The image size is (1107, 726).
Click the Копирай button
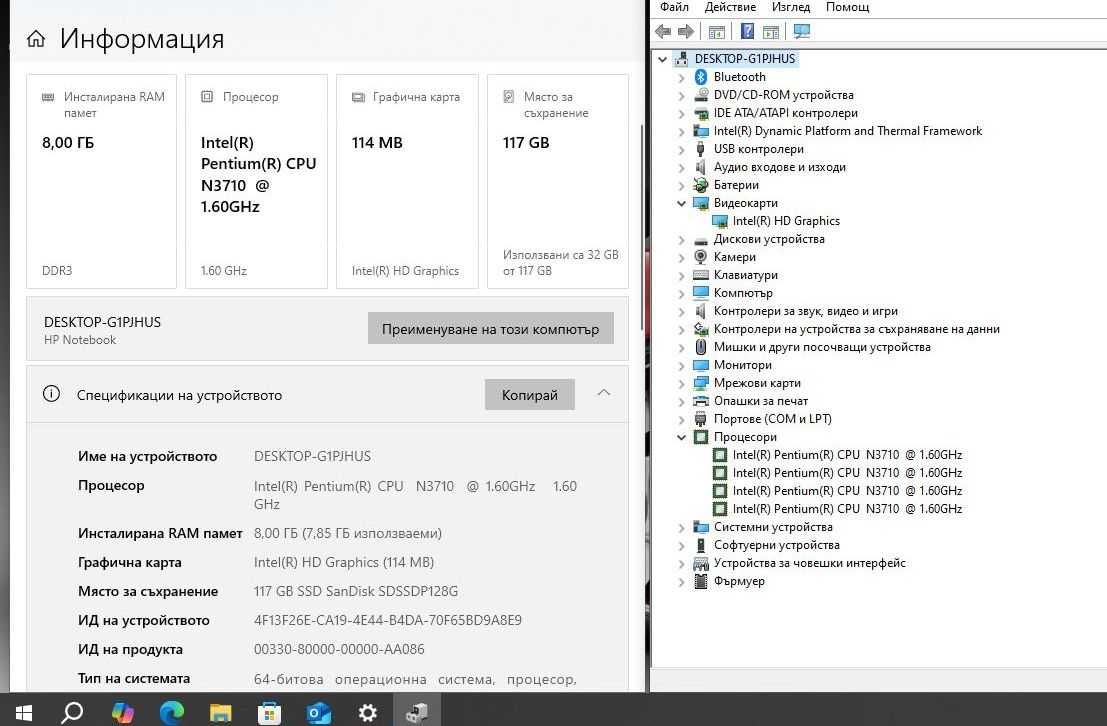(x=529, y=395)
